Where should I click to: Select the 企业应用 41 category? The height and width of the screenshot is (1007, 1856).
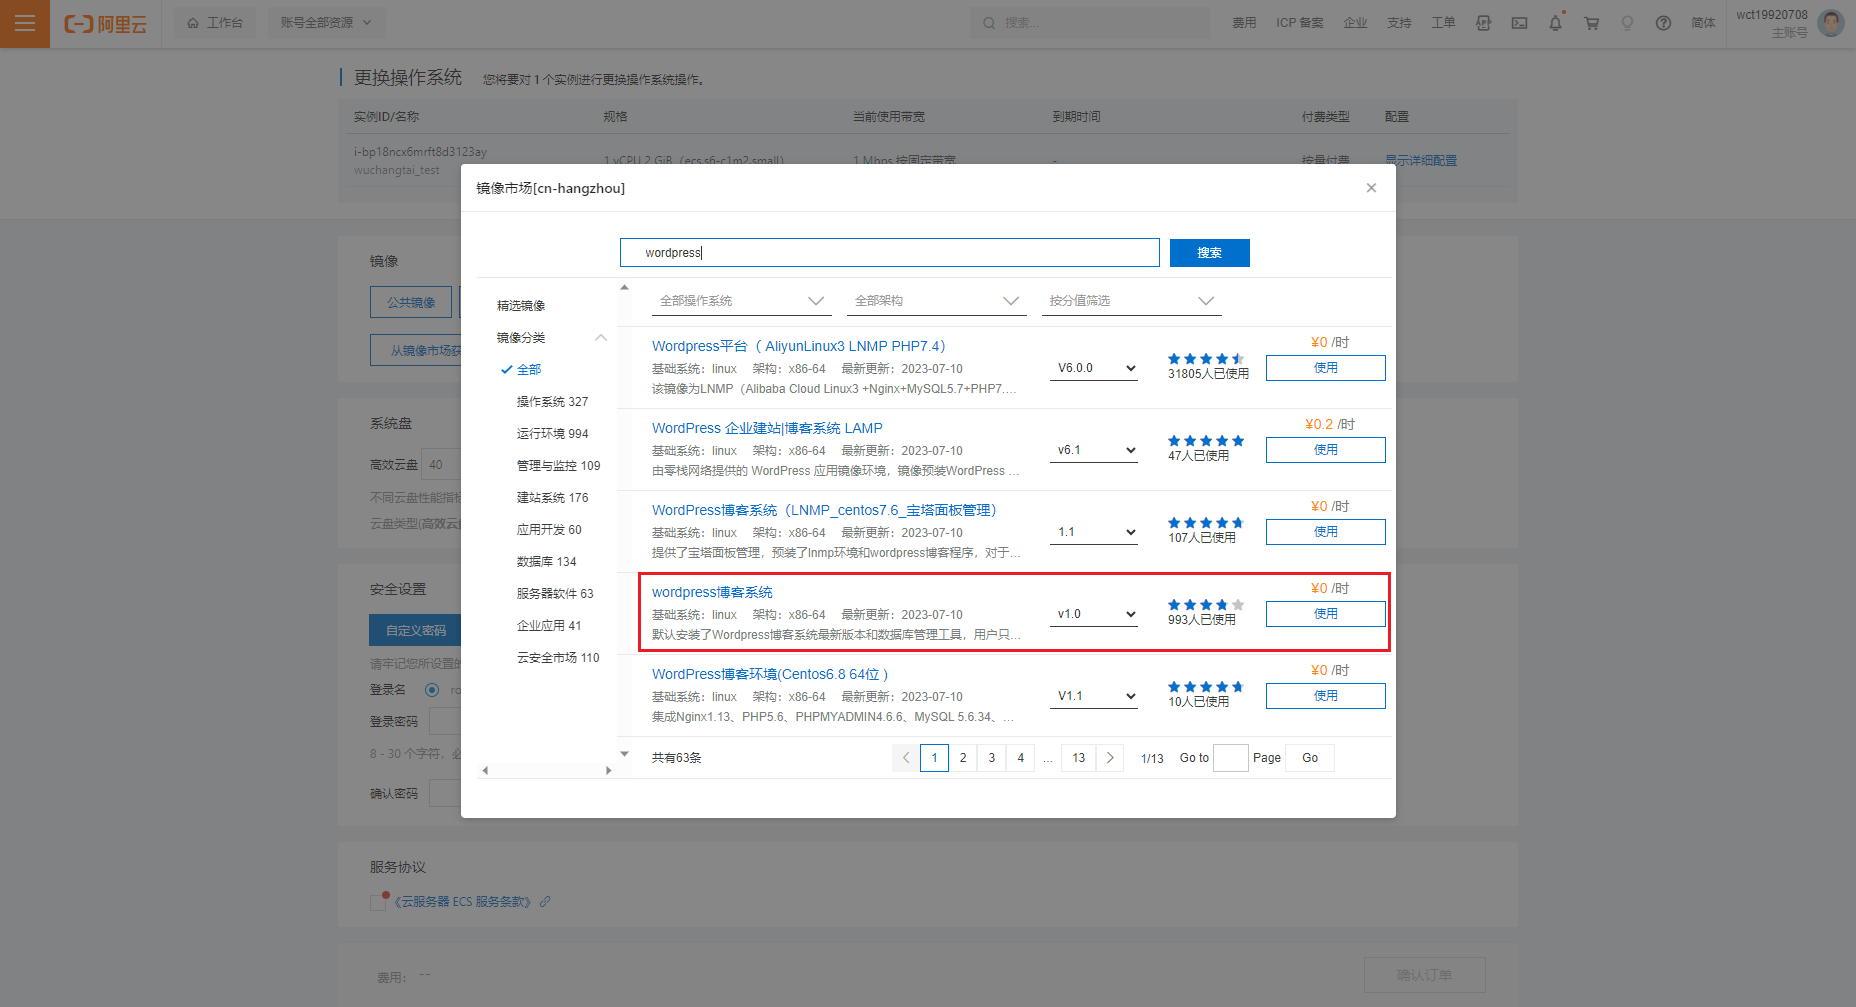tap(548, 626)
